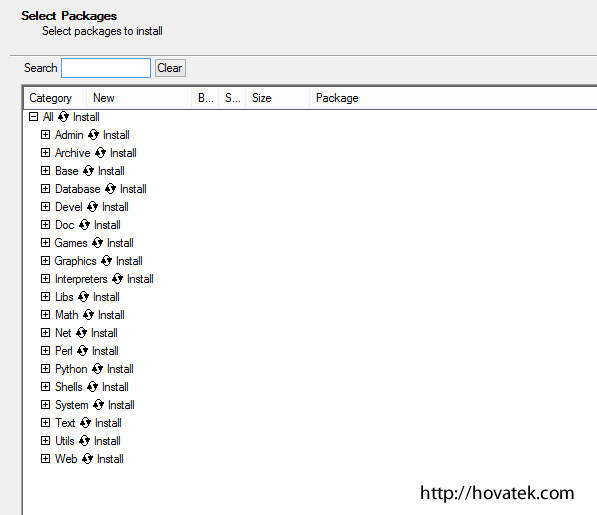597x515 pixels.
Task: Toggle the cycle icon beside Admin
Action: pos(93,135)
